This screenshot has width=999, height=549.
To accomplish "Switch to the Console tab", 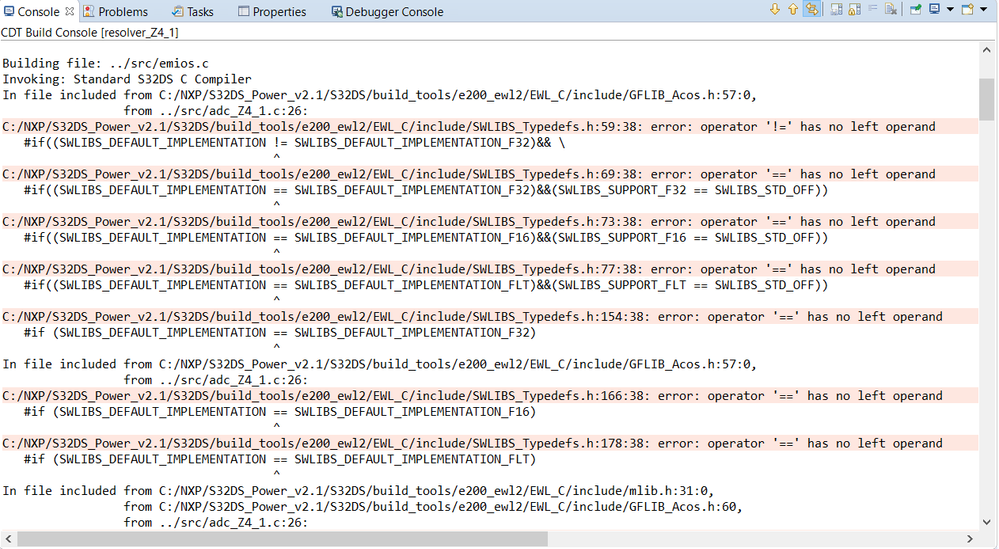I will 38,11.
